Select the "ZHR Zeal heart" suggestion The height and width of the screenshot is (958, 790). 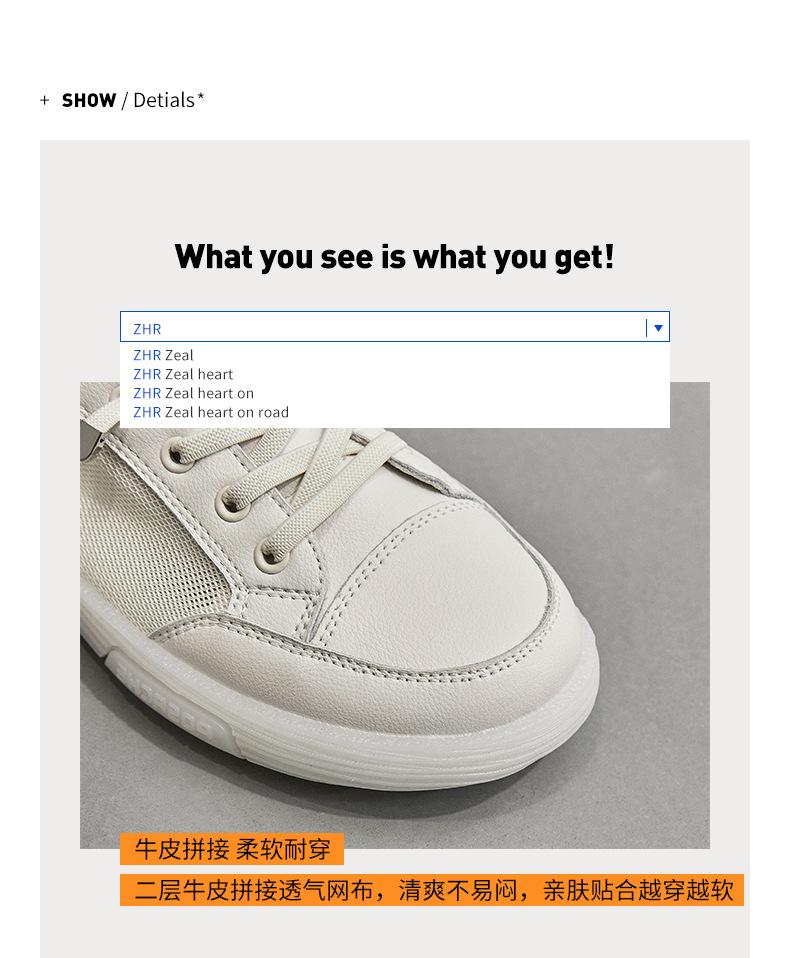pyautogui.click(x=183, y=374)
